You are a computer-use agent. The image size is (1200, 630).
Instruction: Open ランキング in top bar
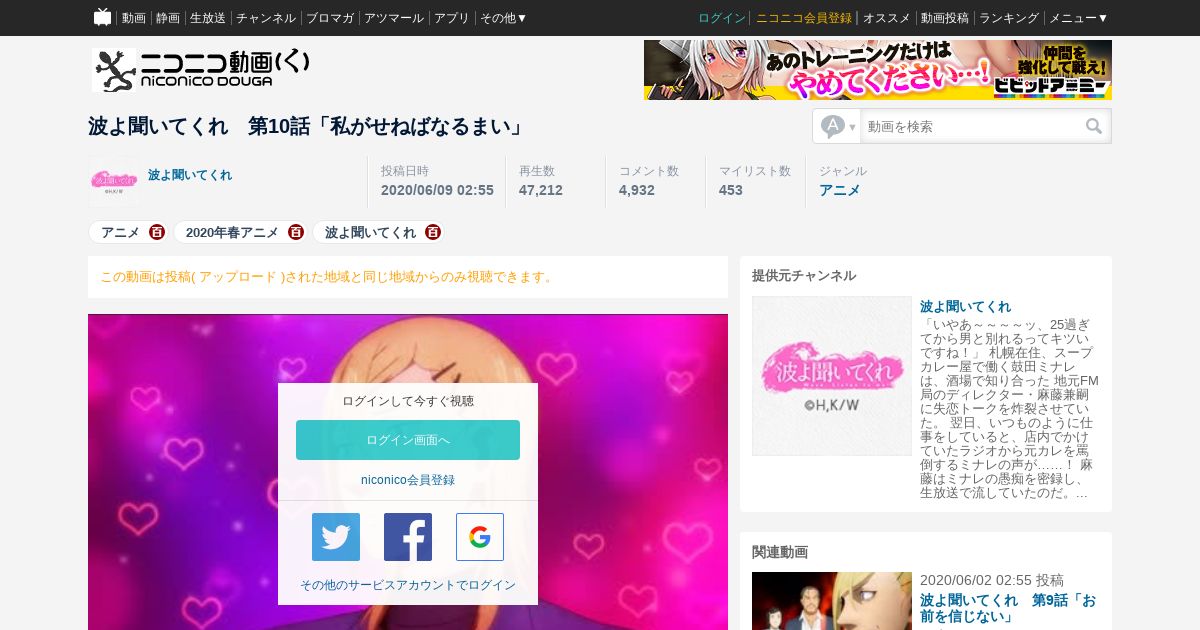(x=1008, y=18)
